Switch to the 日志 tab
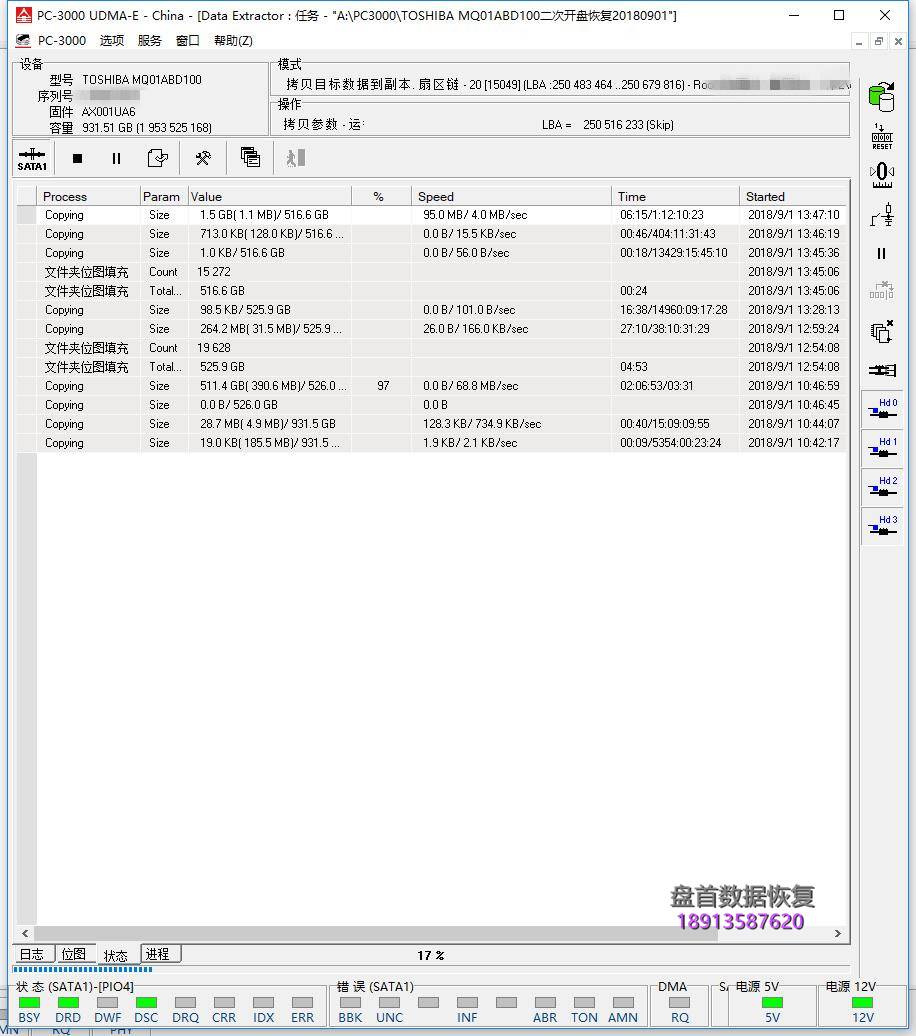This screenshot has width=916, height=1036. (32, 955)
